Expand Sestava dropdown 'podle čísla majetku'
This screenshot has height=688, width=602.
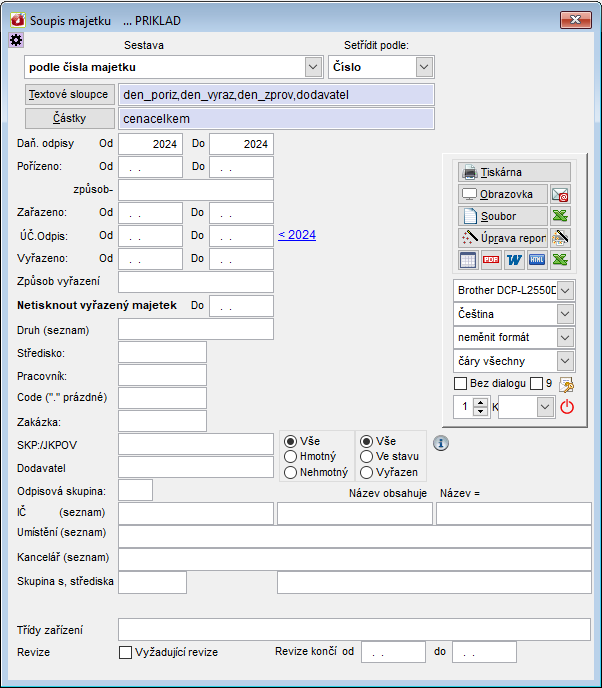click(313, 67)
